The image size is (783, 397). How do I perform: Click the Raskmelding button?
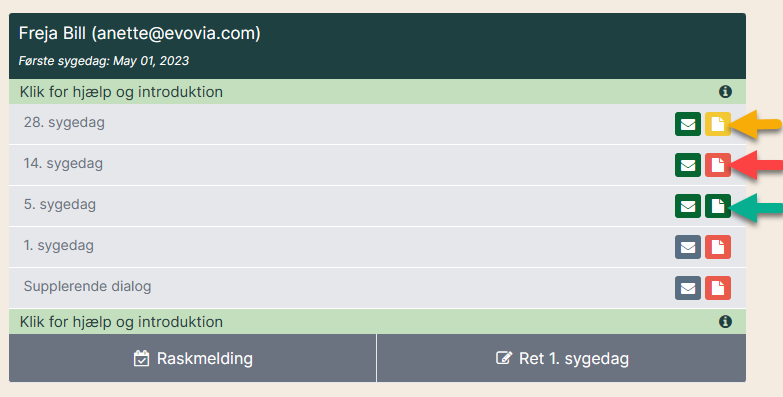pos(192,358)
